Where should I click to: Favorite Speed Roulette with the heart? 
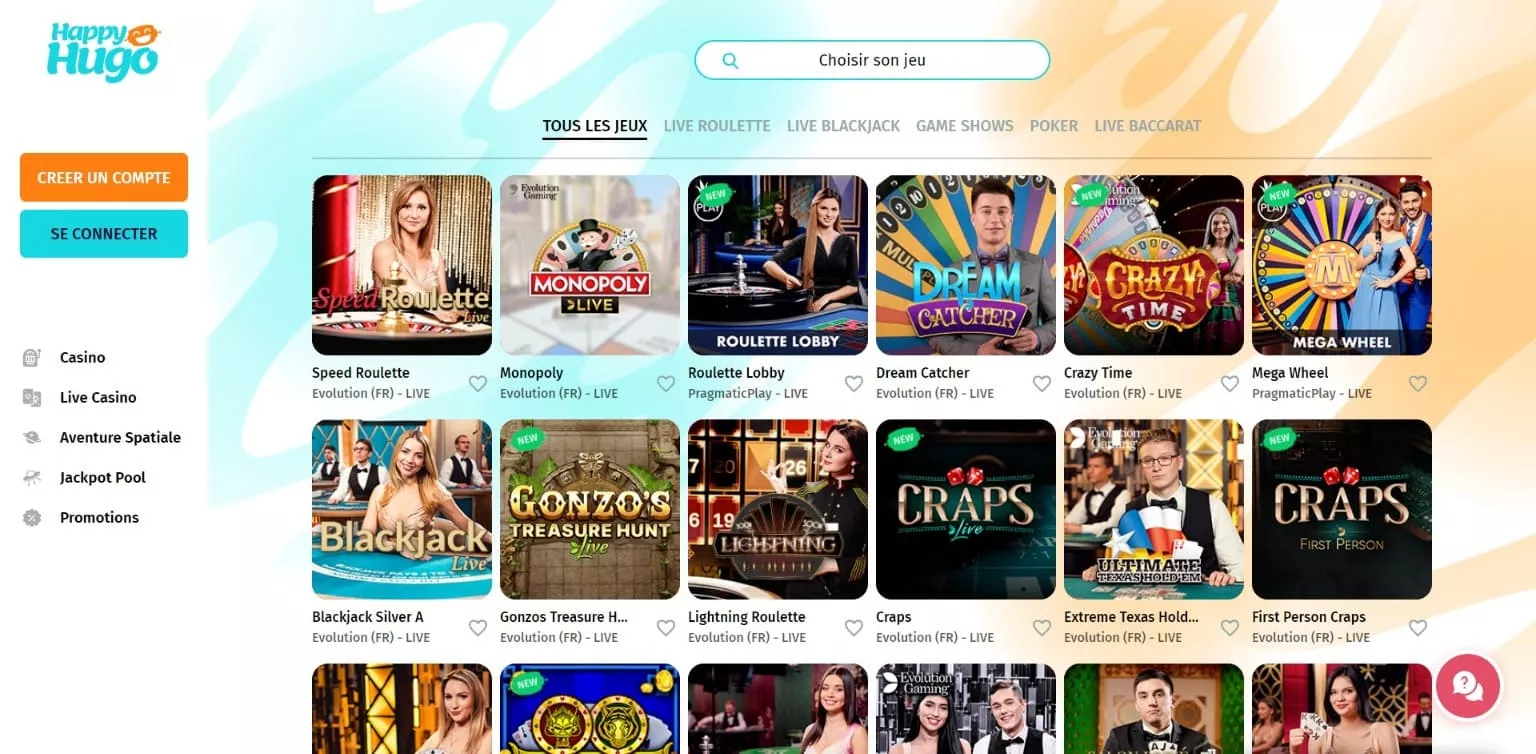(x=478, y=383)
